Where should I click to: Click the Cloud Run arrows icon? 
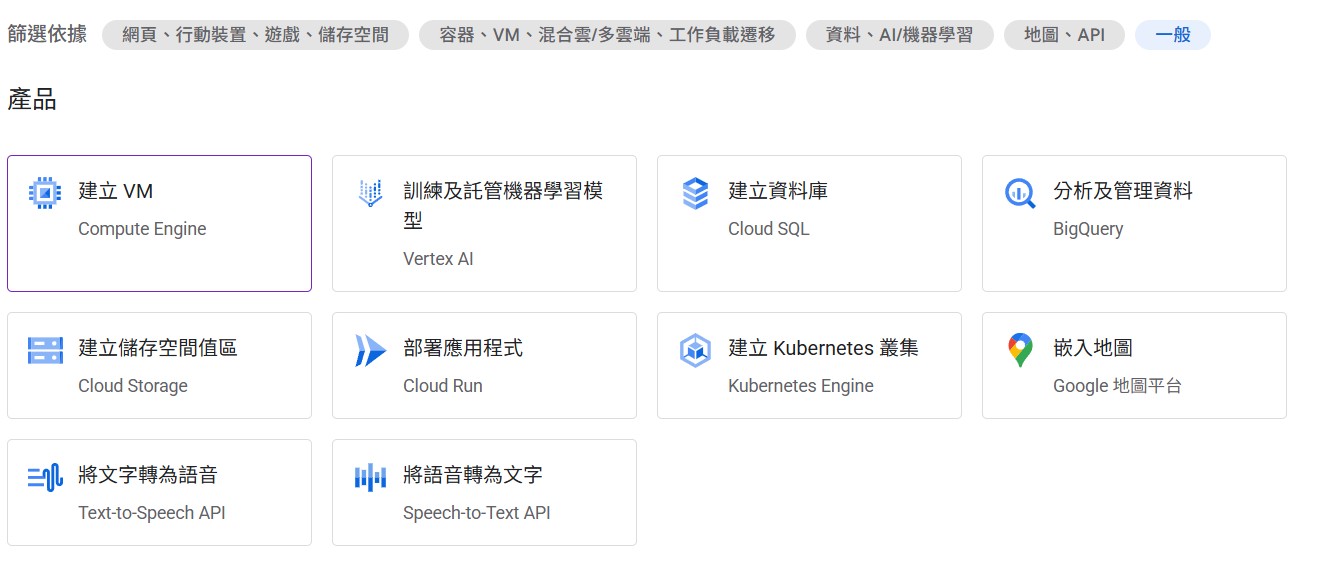[x=370, y=350]
